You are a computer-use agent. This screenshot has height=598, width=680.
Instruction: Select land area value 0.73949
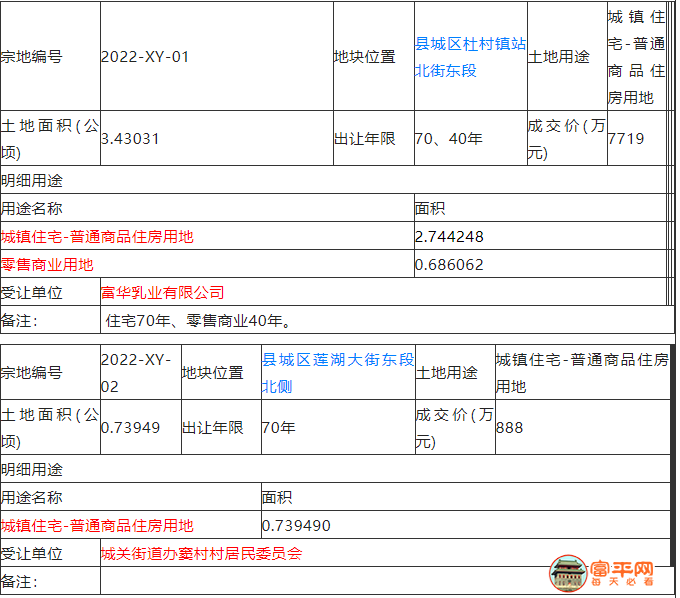coord(130,428)
